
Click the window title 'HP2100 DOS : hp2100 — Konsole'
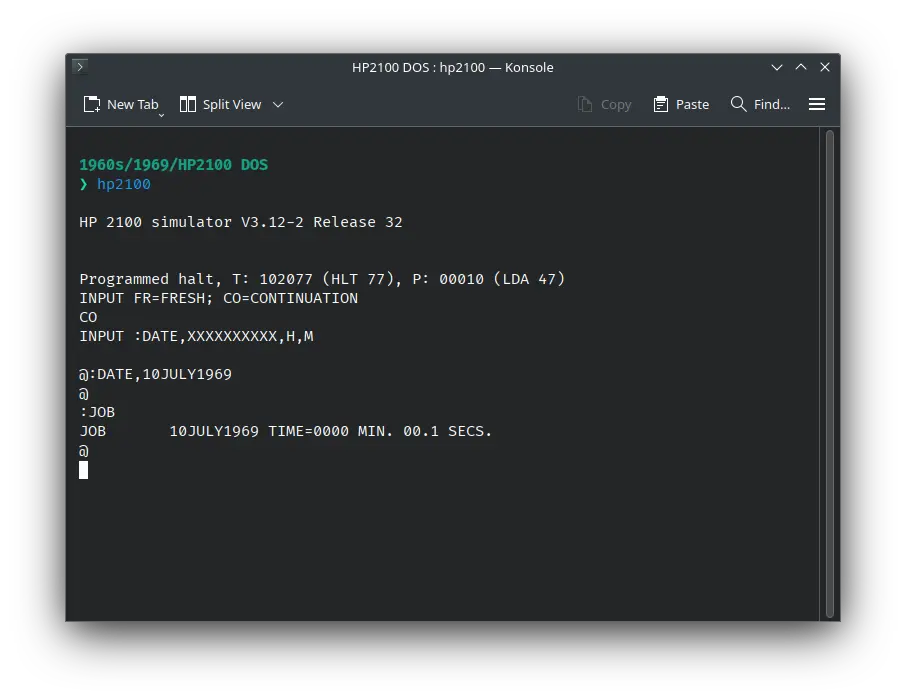pyautogui.click(x=452, y=67)
